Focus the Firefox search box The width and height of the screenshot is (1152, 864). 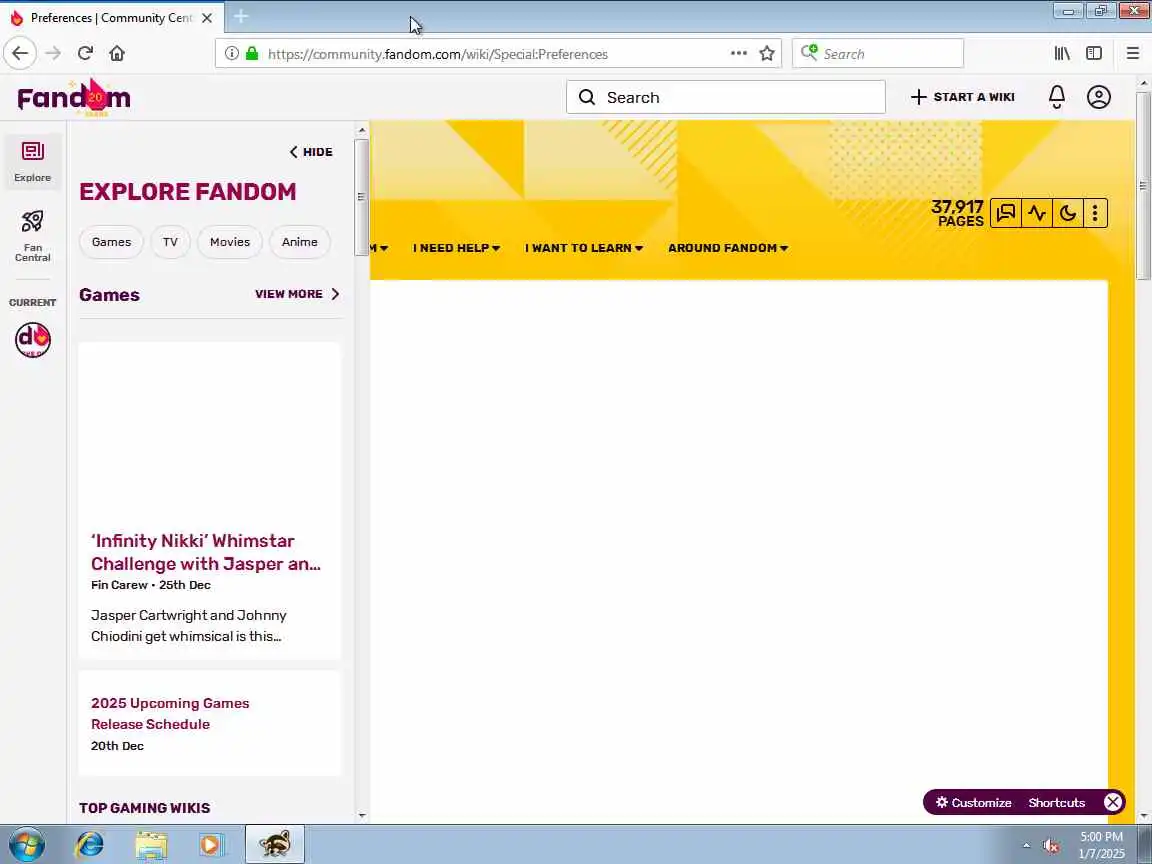(x=878, y=53)
